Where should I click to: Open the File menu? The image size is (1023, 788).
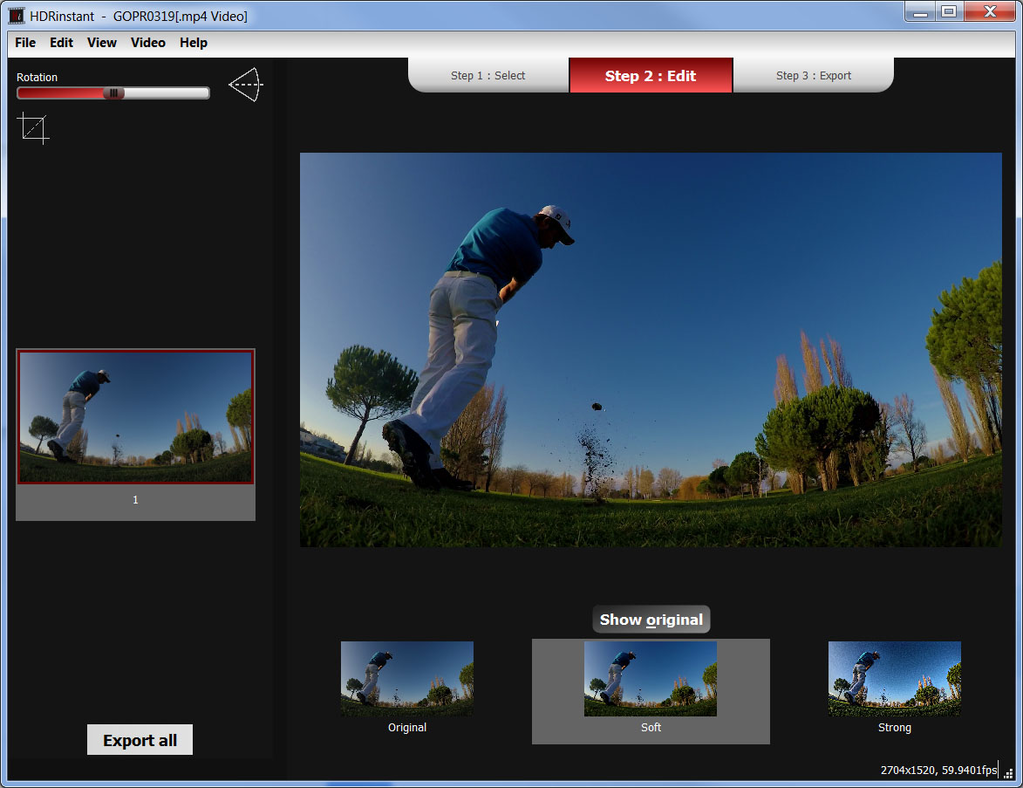25,42
